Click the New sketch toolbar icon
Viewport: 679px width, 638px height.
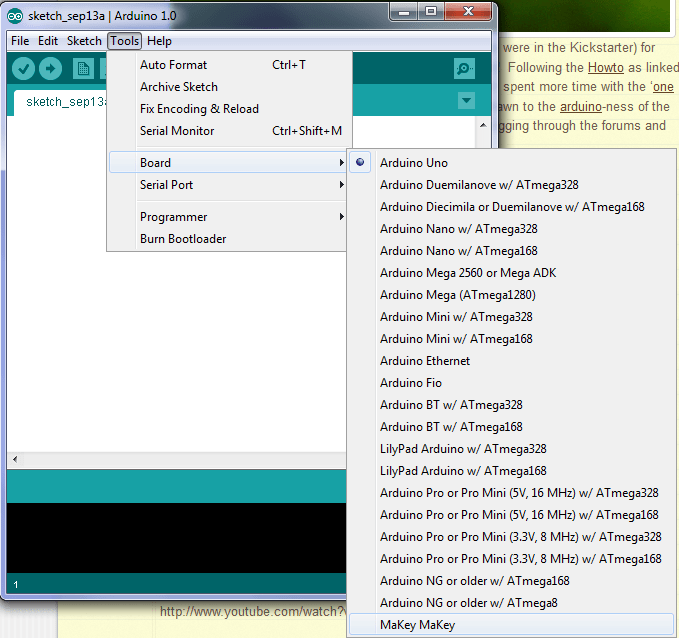pyautogui.click(x=83, y=68)
